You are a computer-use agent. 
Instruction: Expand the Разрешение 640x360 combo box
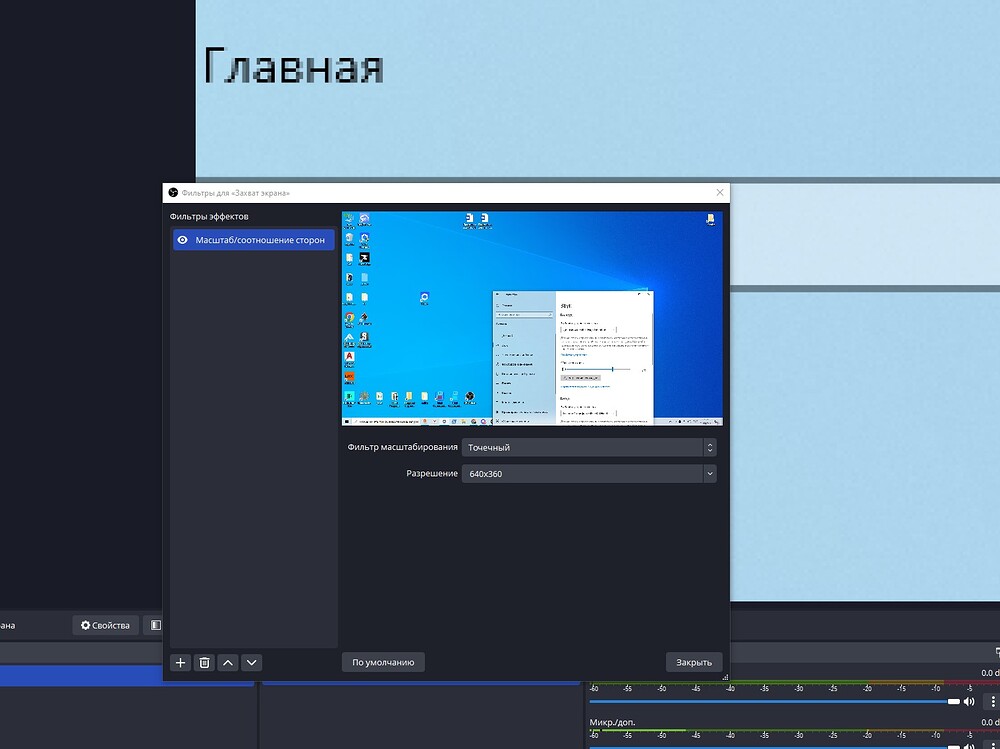[582, 474]
